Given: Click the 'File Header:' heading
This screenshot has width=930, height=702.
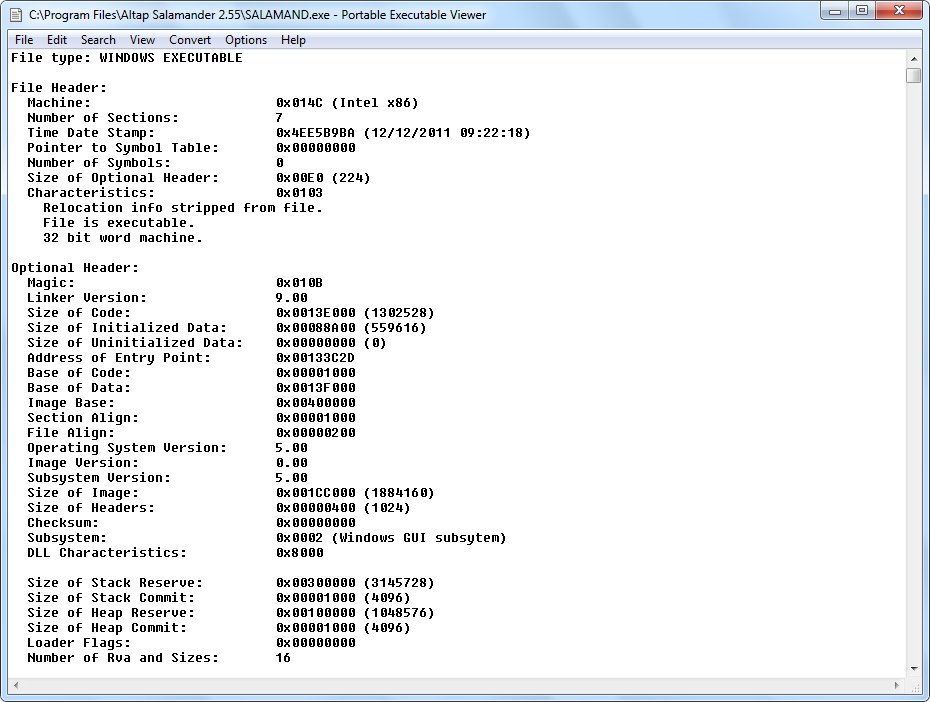Looking at the screenshot, I should point(59,88).
